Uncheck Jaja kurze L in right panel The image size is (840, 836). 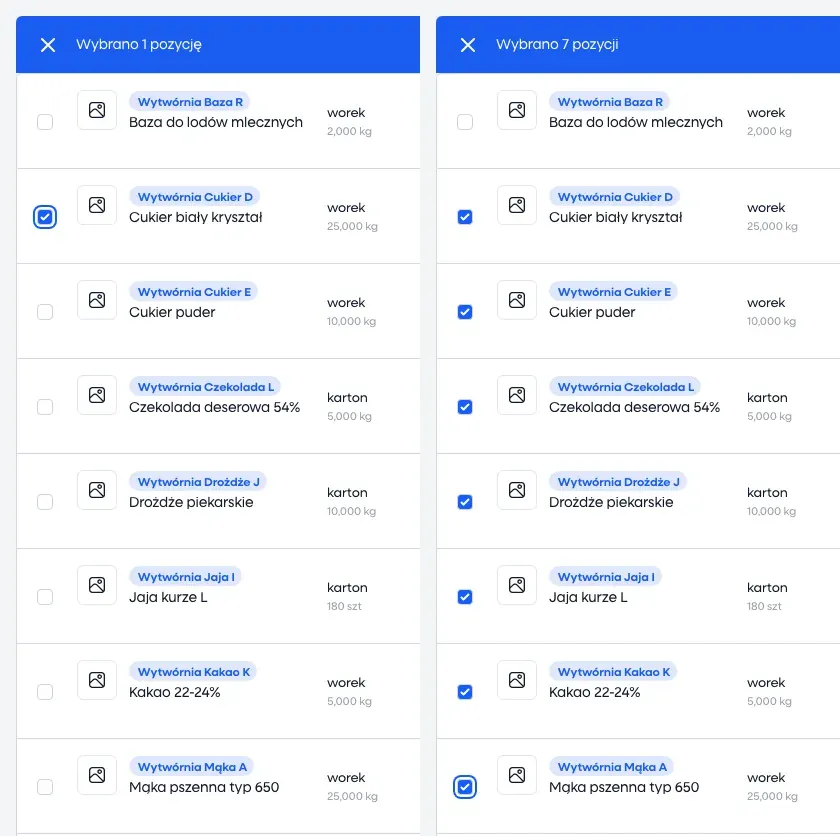[465, 597]
